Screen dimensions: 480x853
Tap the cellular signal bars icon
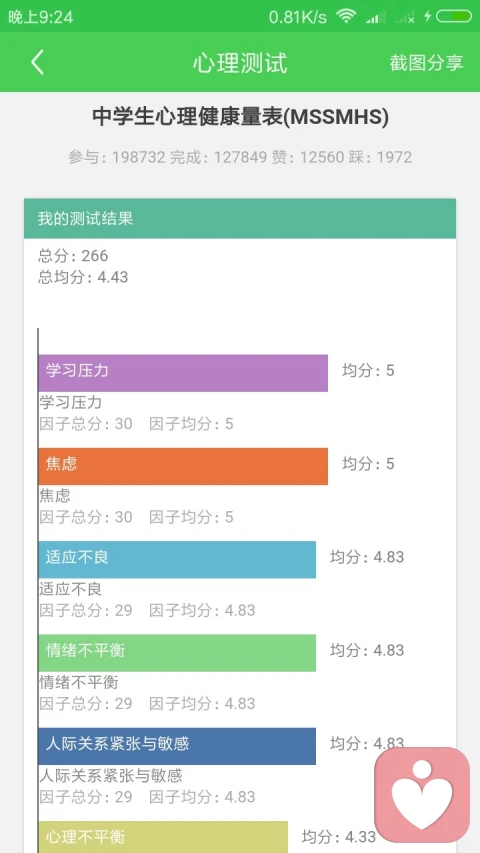376,17
